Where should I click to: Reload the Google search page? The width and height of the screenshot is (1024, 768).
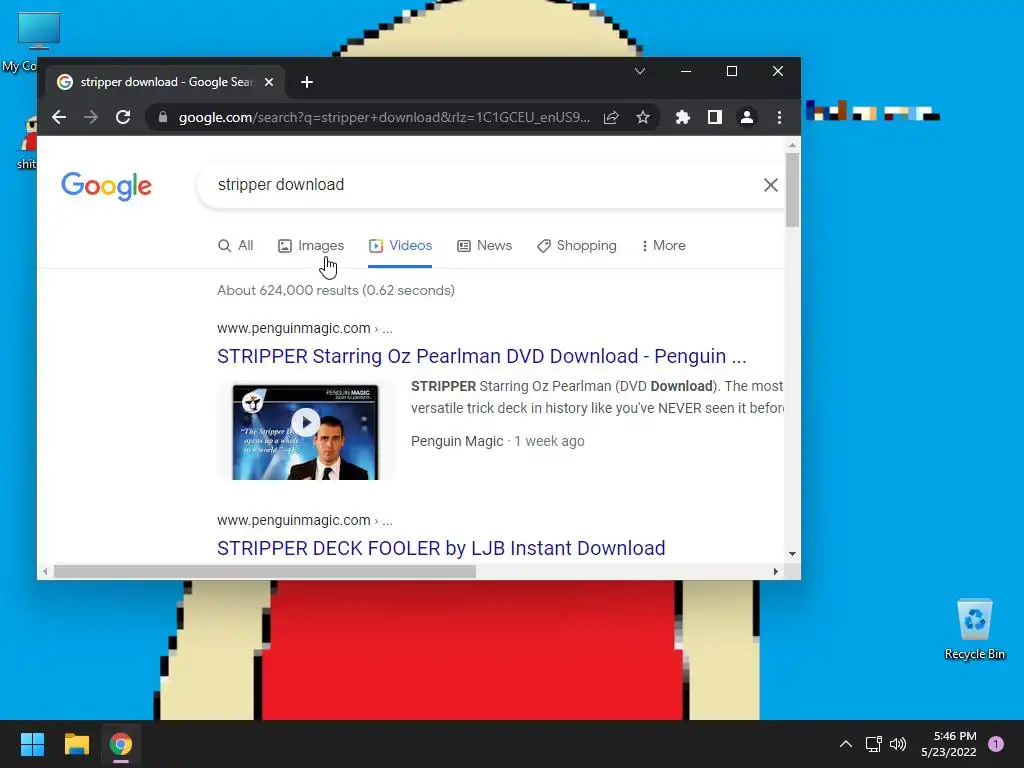click(x=123, y=118)
